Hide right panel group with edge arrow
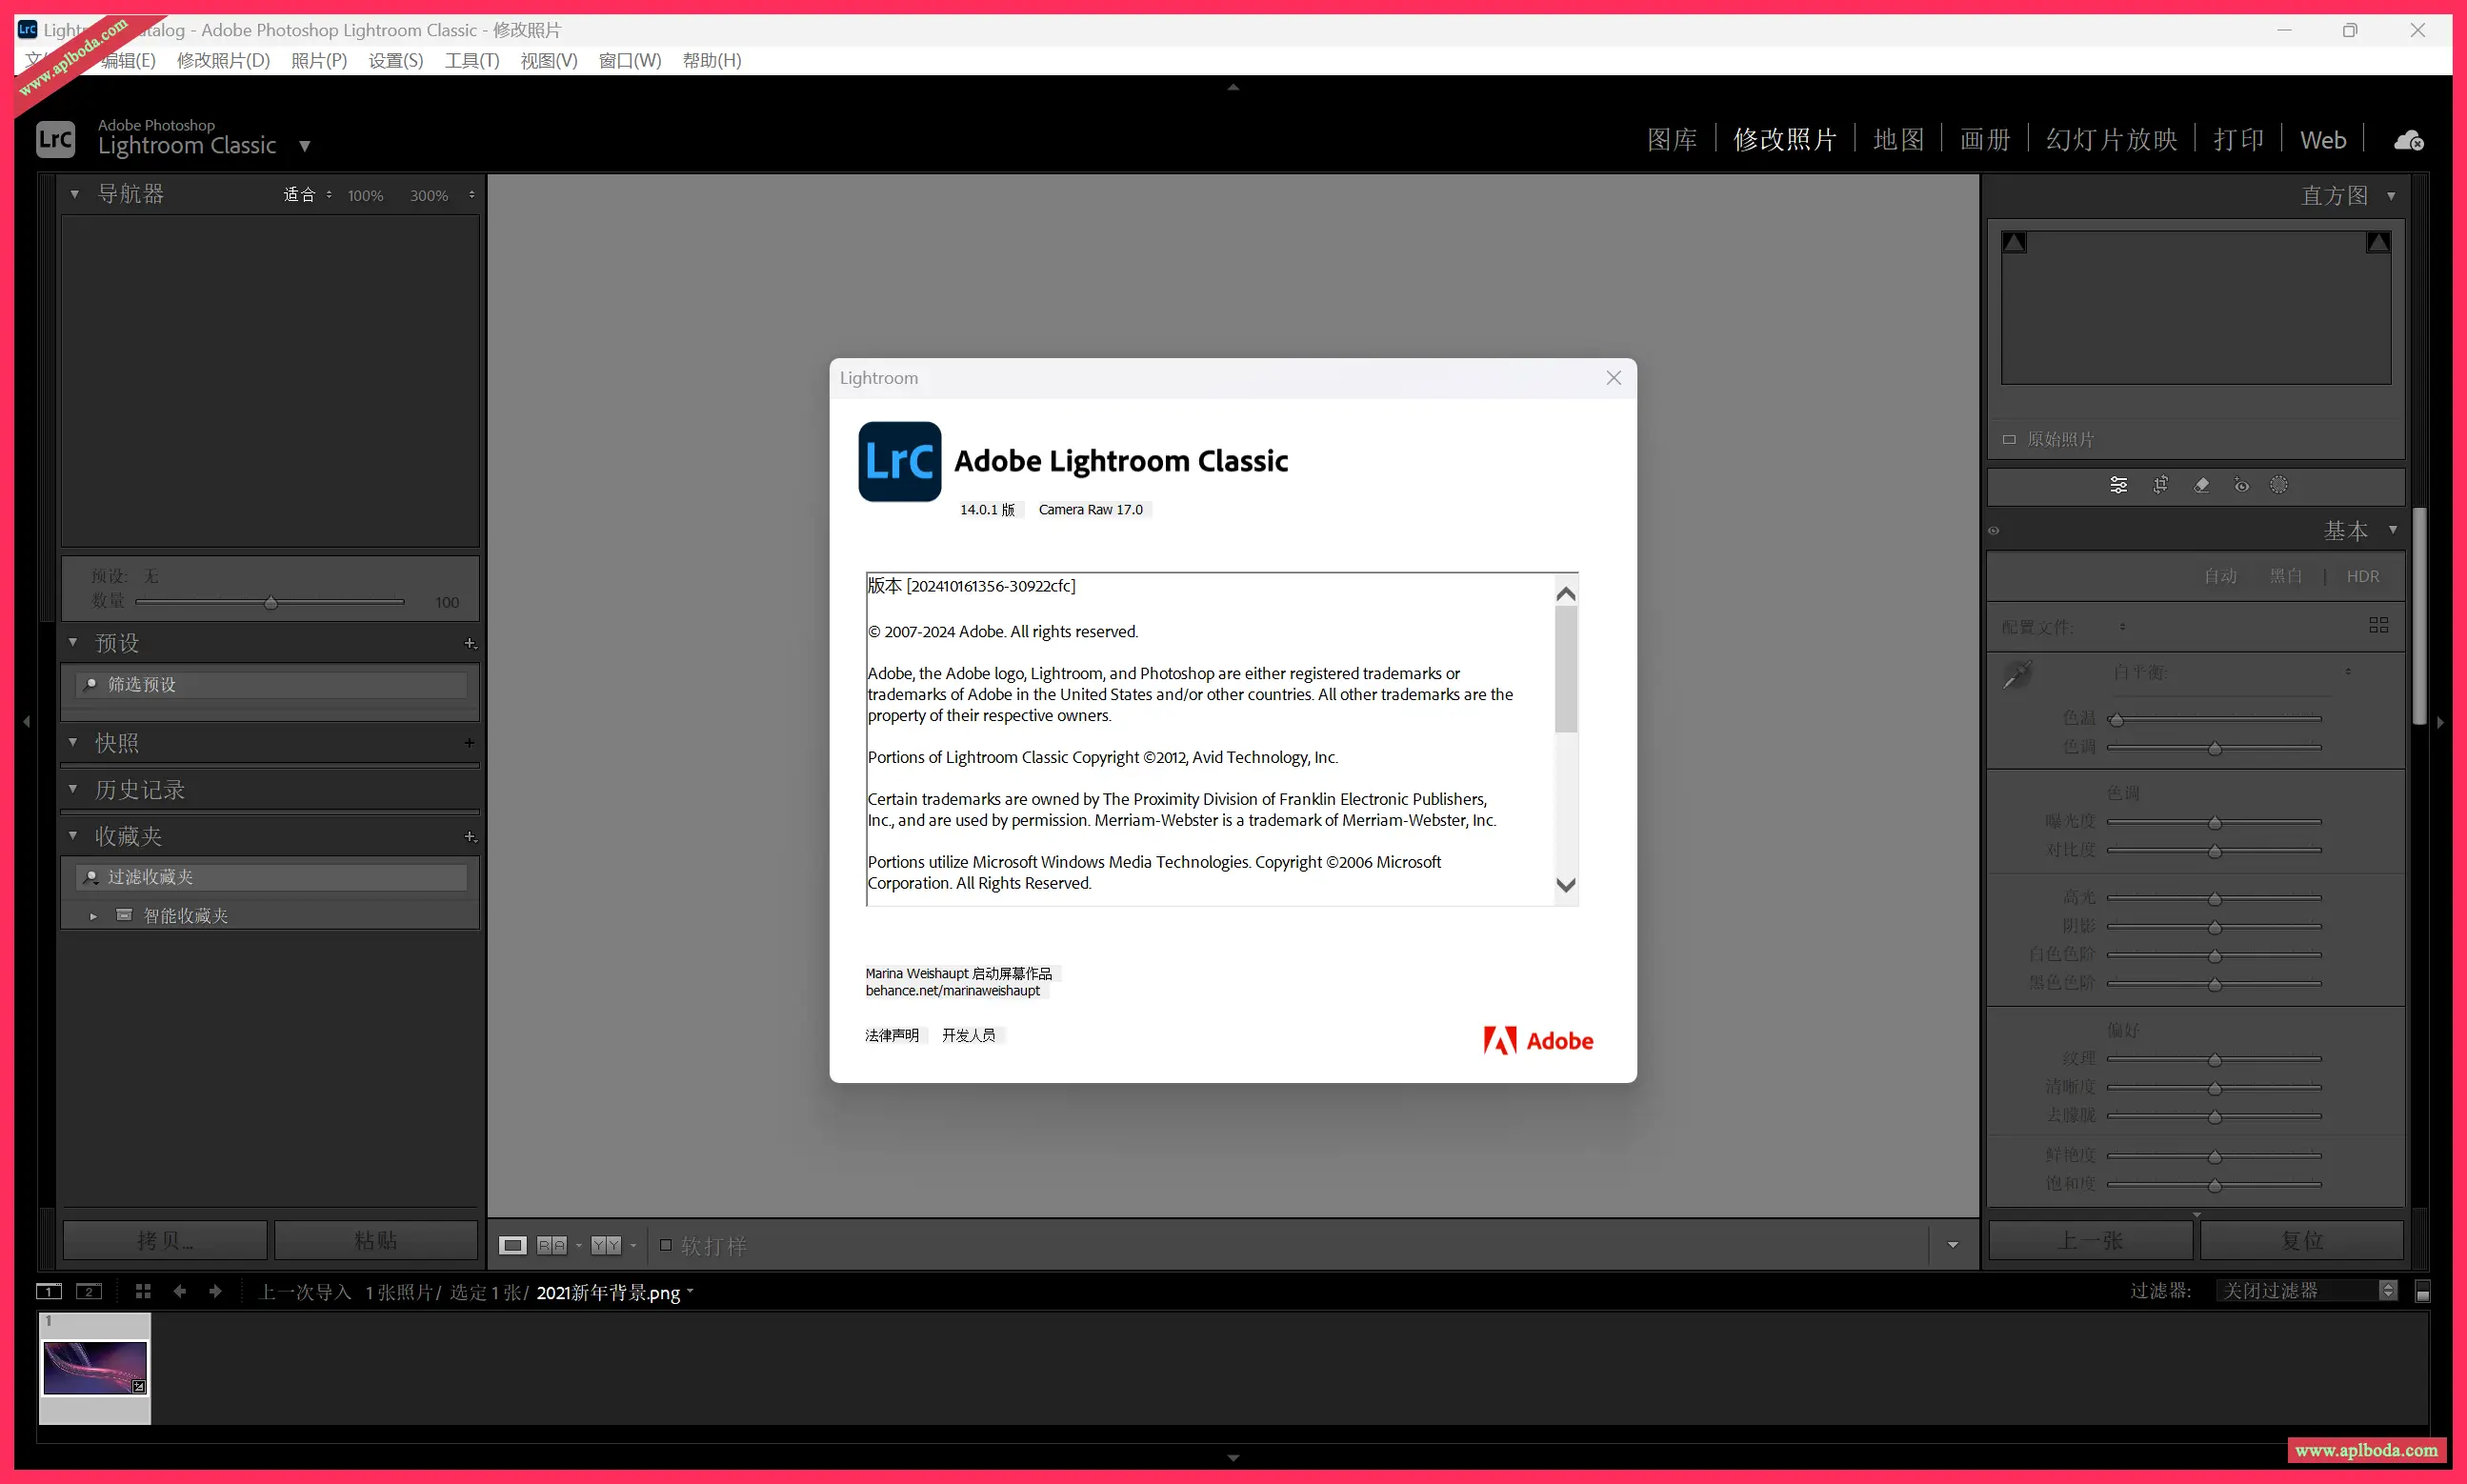Screen dimensions: 2467x1484 tap(2440, 721)
